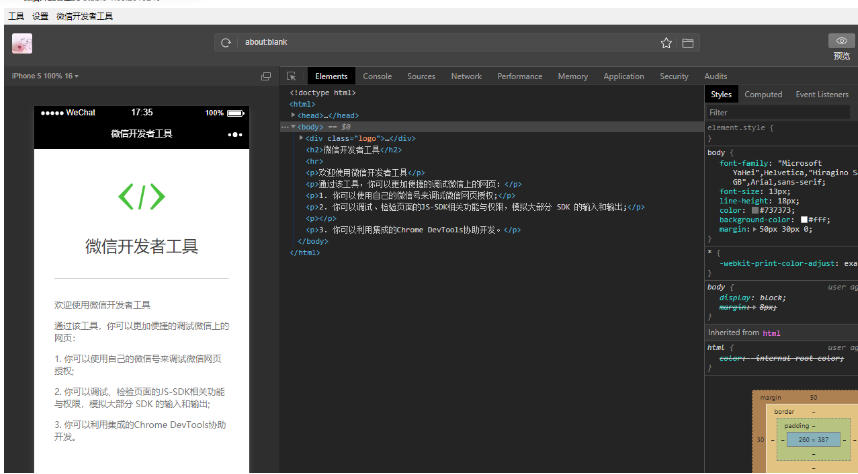This screenshot has height=474, width=858.
Task: Click the -webkit-print-color-adjust property
Action: [778, 263]
